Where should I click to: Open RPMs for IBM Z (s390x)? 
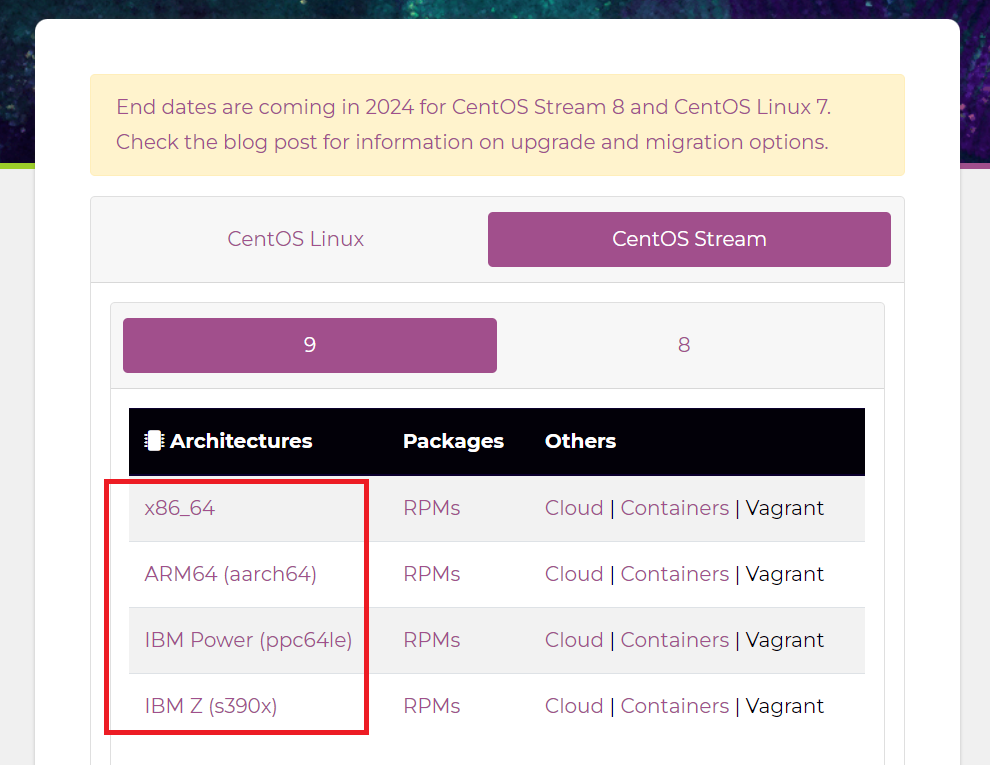pyautogui.click(x=431, y=705)
